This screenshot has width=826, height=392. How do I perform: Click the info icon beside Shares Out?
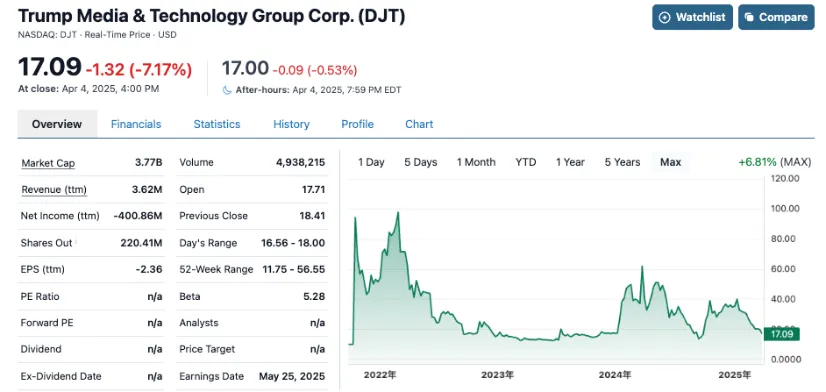[76, 242]
